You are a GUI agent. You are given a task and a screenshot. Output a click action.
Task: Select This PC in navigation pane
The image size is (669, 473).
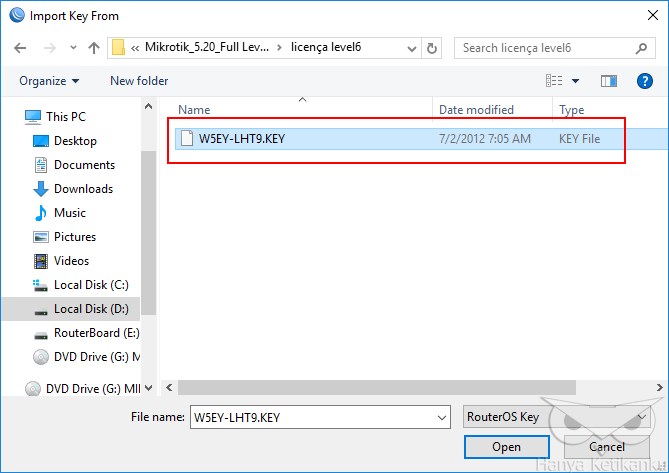66,116
